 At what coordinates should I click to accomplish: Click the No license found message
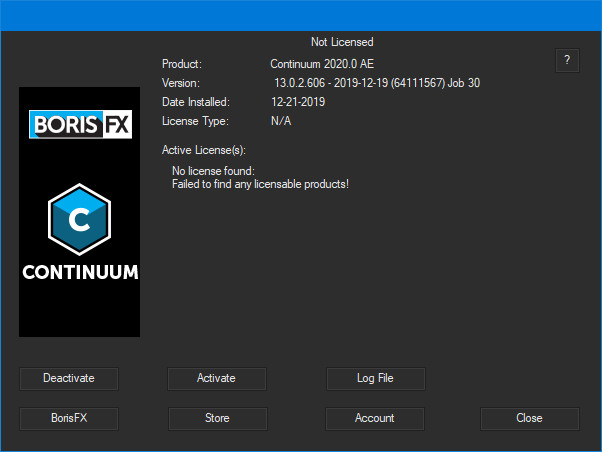pyautogui.click(x=213, y=171)
